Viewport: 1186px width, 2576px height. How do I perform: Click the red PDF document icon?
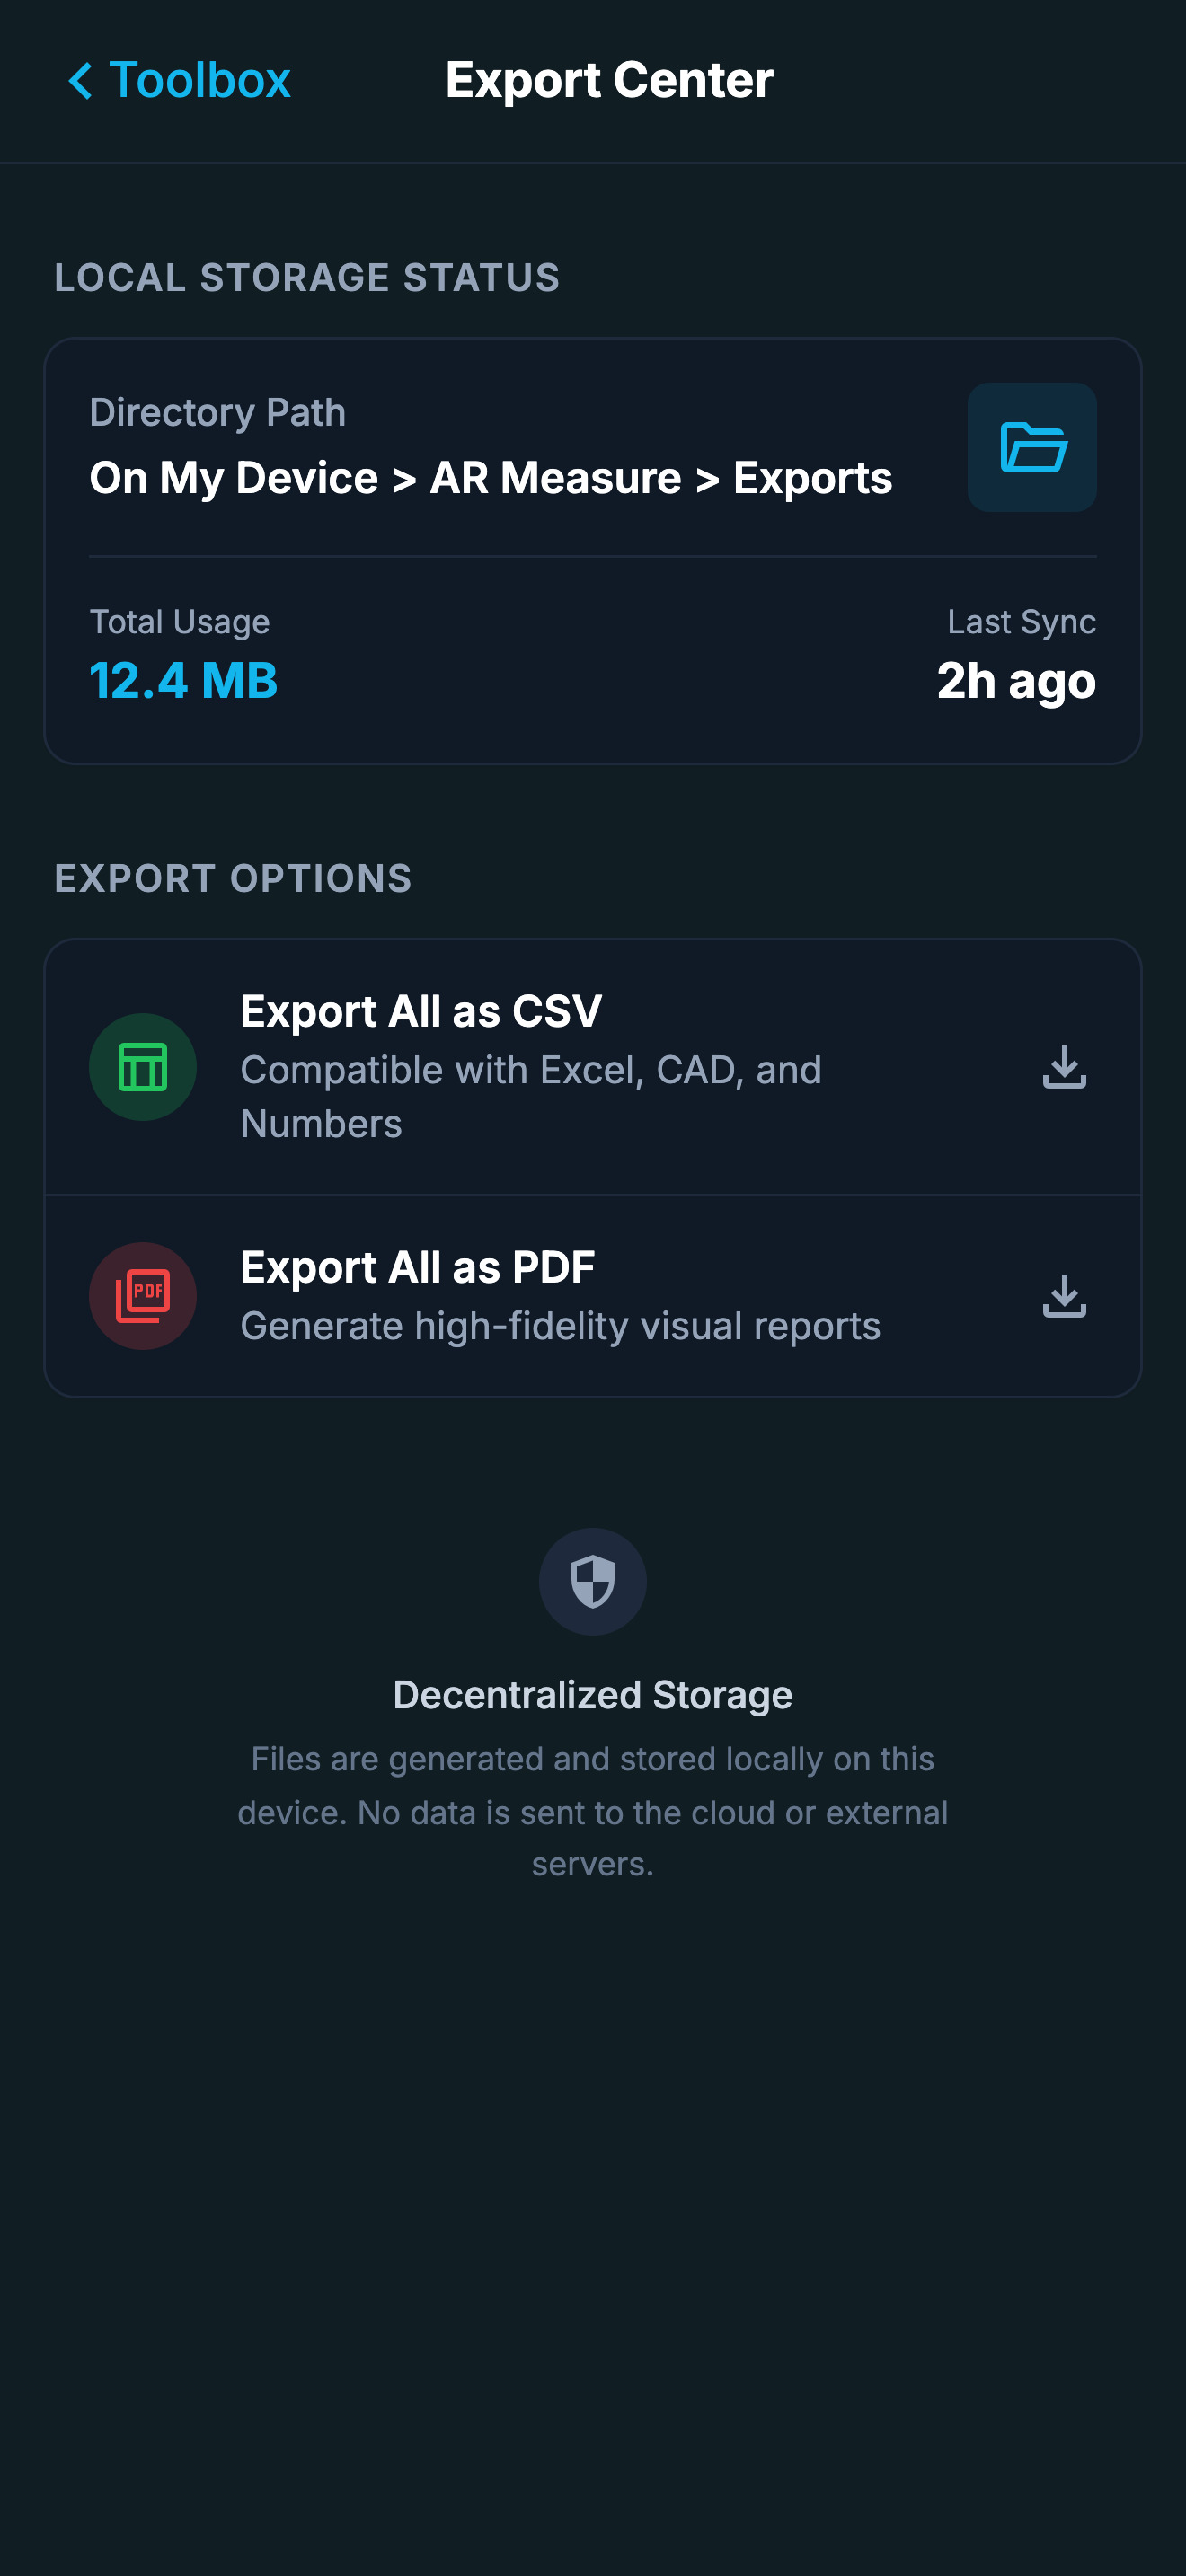pos(143,1296)
